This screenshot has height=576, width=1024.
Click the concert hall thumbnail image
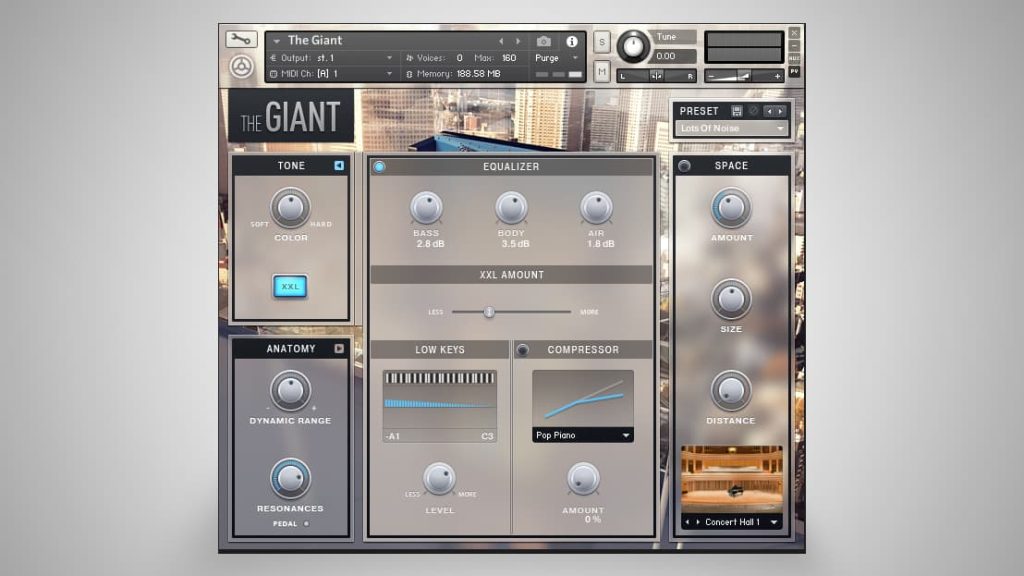click(731, 479)
